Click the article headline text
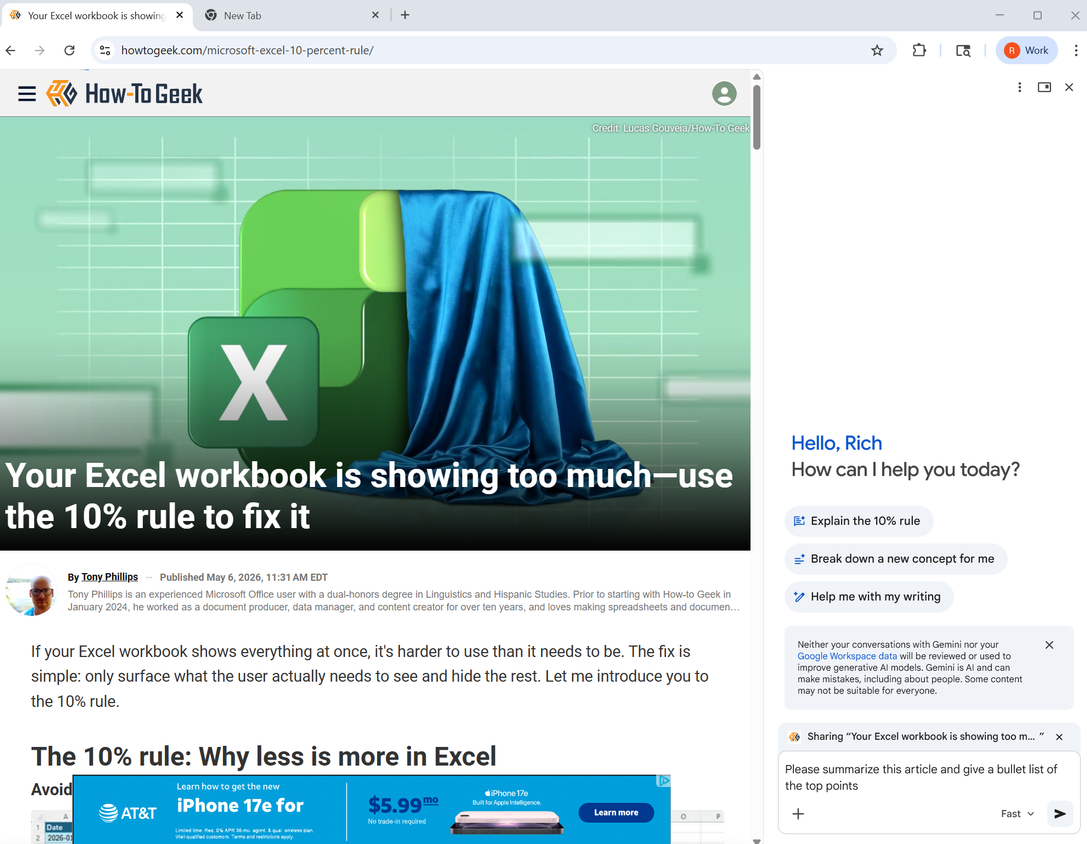 point(368,496)
